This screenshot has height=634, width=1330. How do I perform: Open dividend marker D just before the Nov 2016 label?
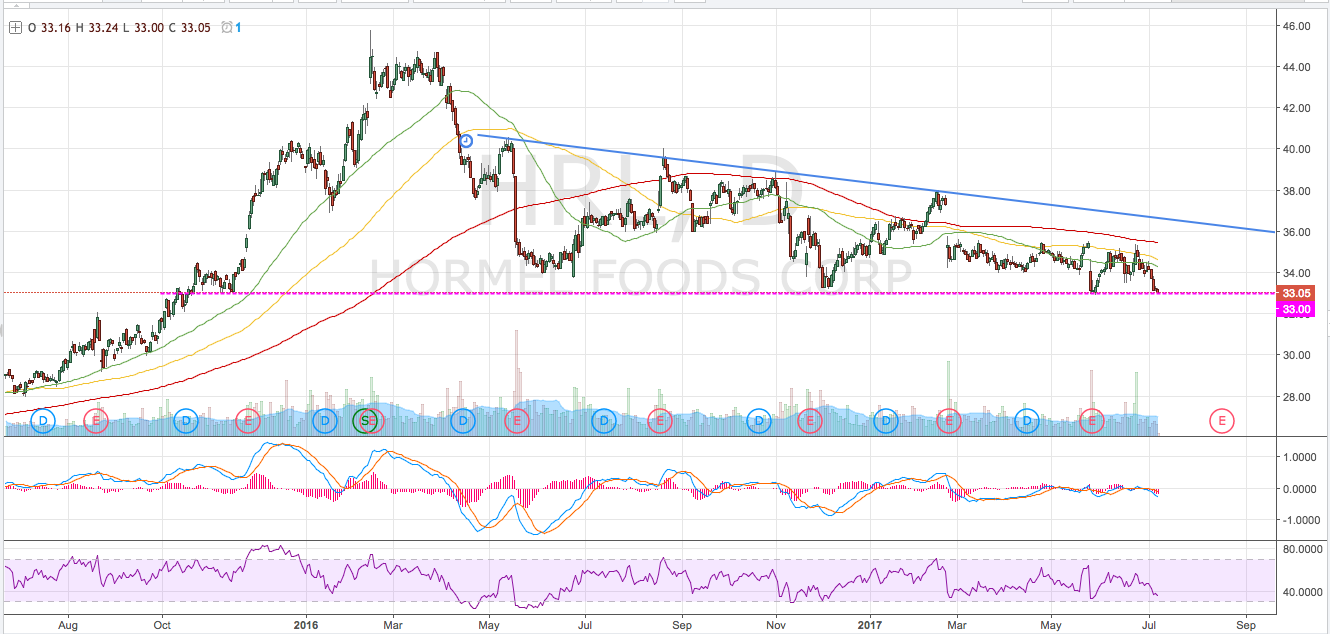759,421
